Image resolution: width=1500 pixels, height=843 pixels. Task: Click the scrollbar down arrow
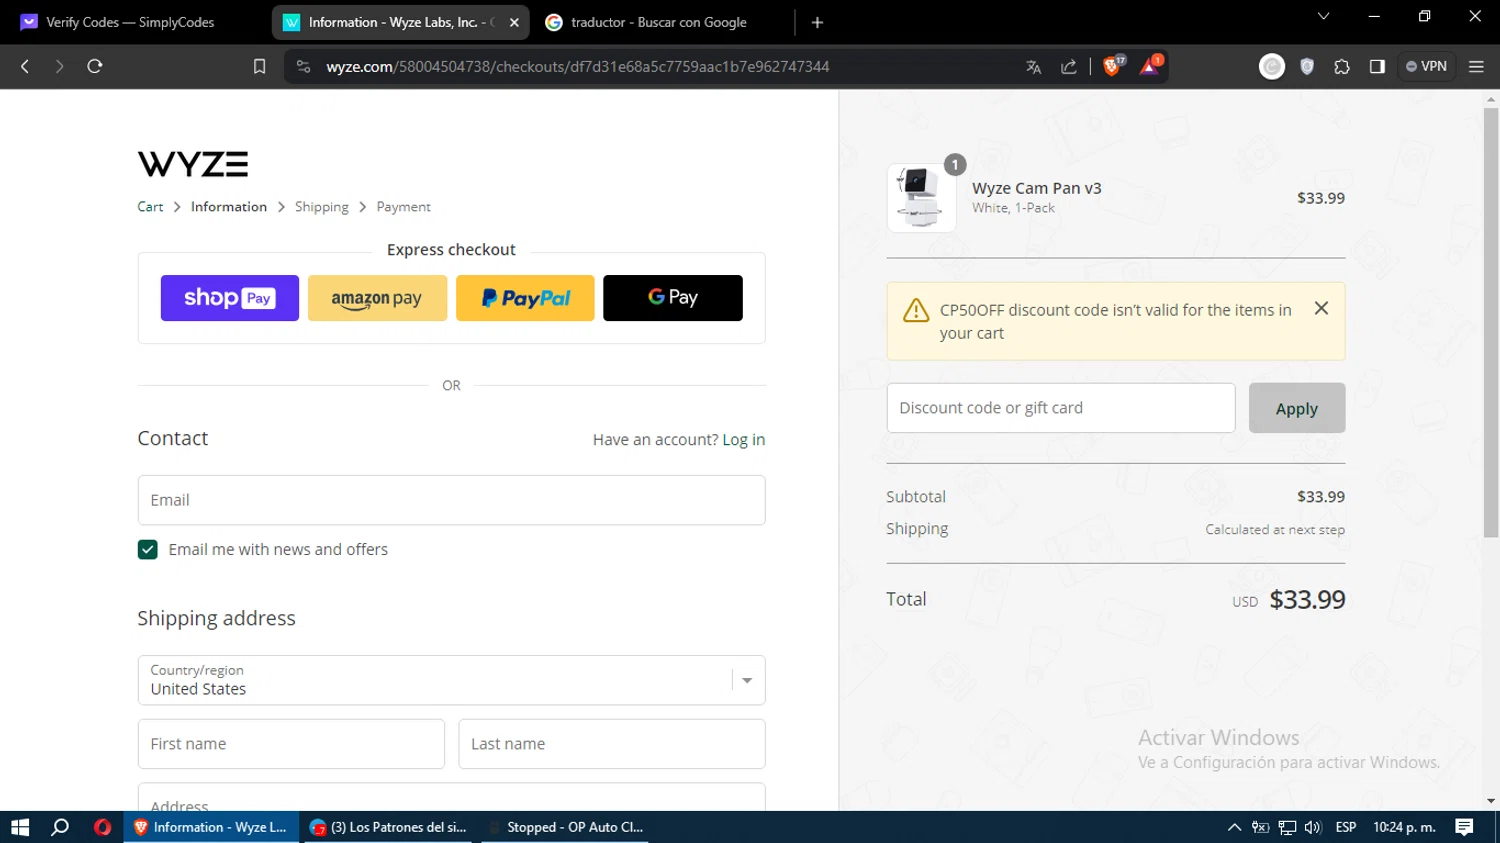coord(1491,801)
